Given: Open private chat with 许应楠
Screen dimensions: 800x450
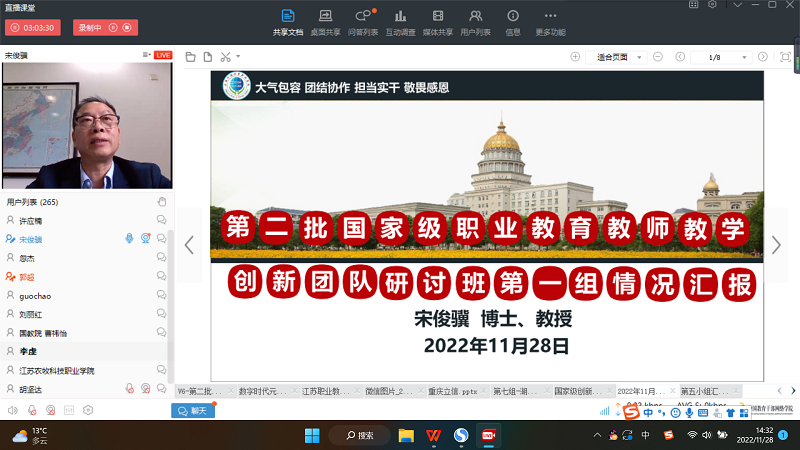Looking at the screenshot, I should (x=161, y=220).
